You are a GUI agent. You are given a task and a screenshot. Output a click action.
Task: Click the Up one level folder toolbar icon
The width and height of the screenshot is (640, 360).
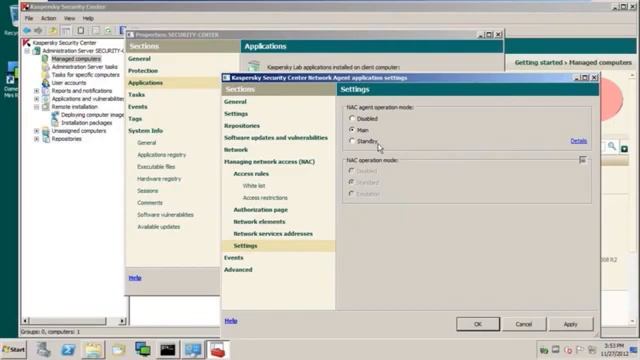53,31
